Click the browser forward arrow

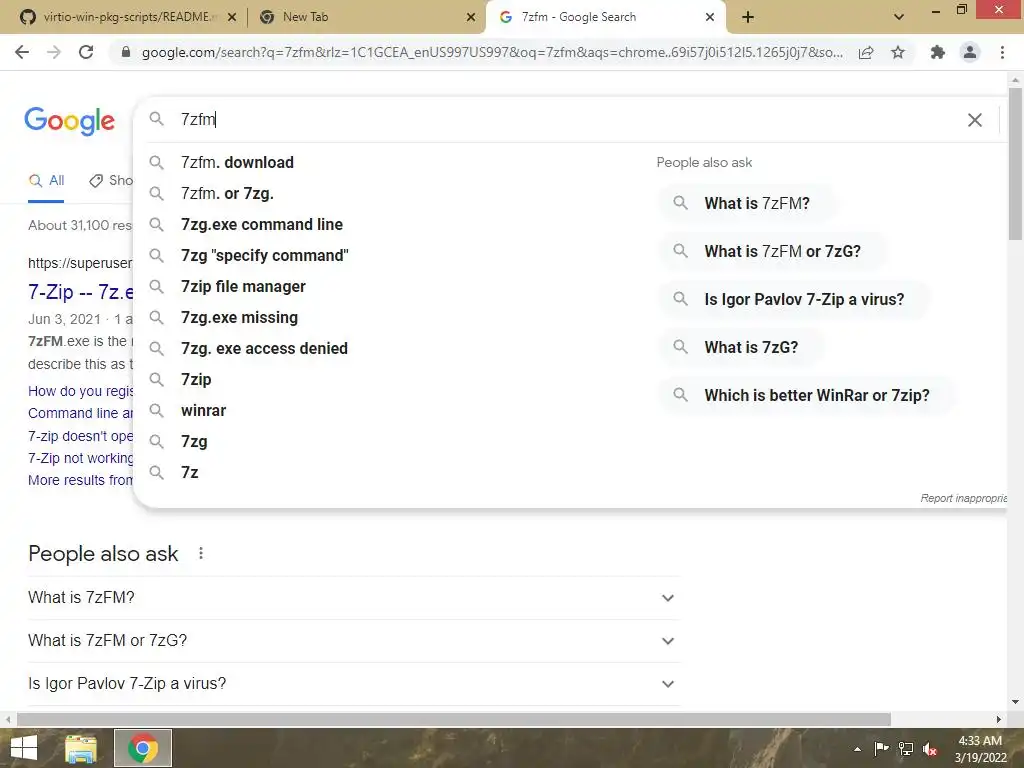[x=54, y=52]
